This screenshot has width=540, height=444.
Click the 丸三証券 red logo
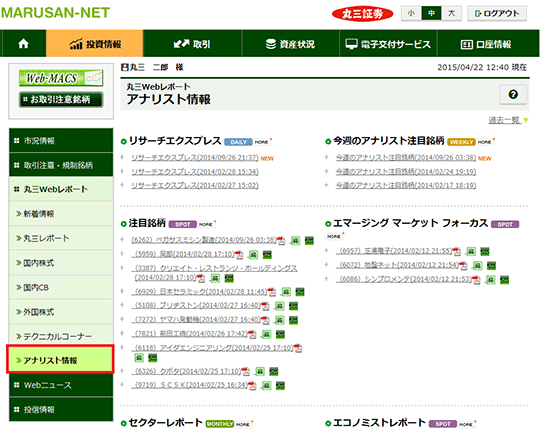point(363,14)
